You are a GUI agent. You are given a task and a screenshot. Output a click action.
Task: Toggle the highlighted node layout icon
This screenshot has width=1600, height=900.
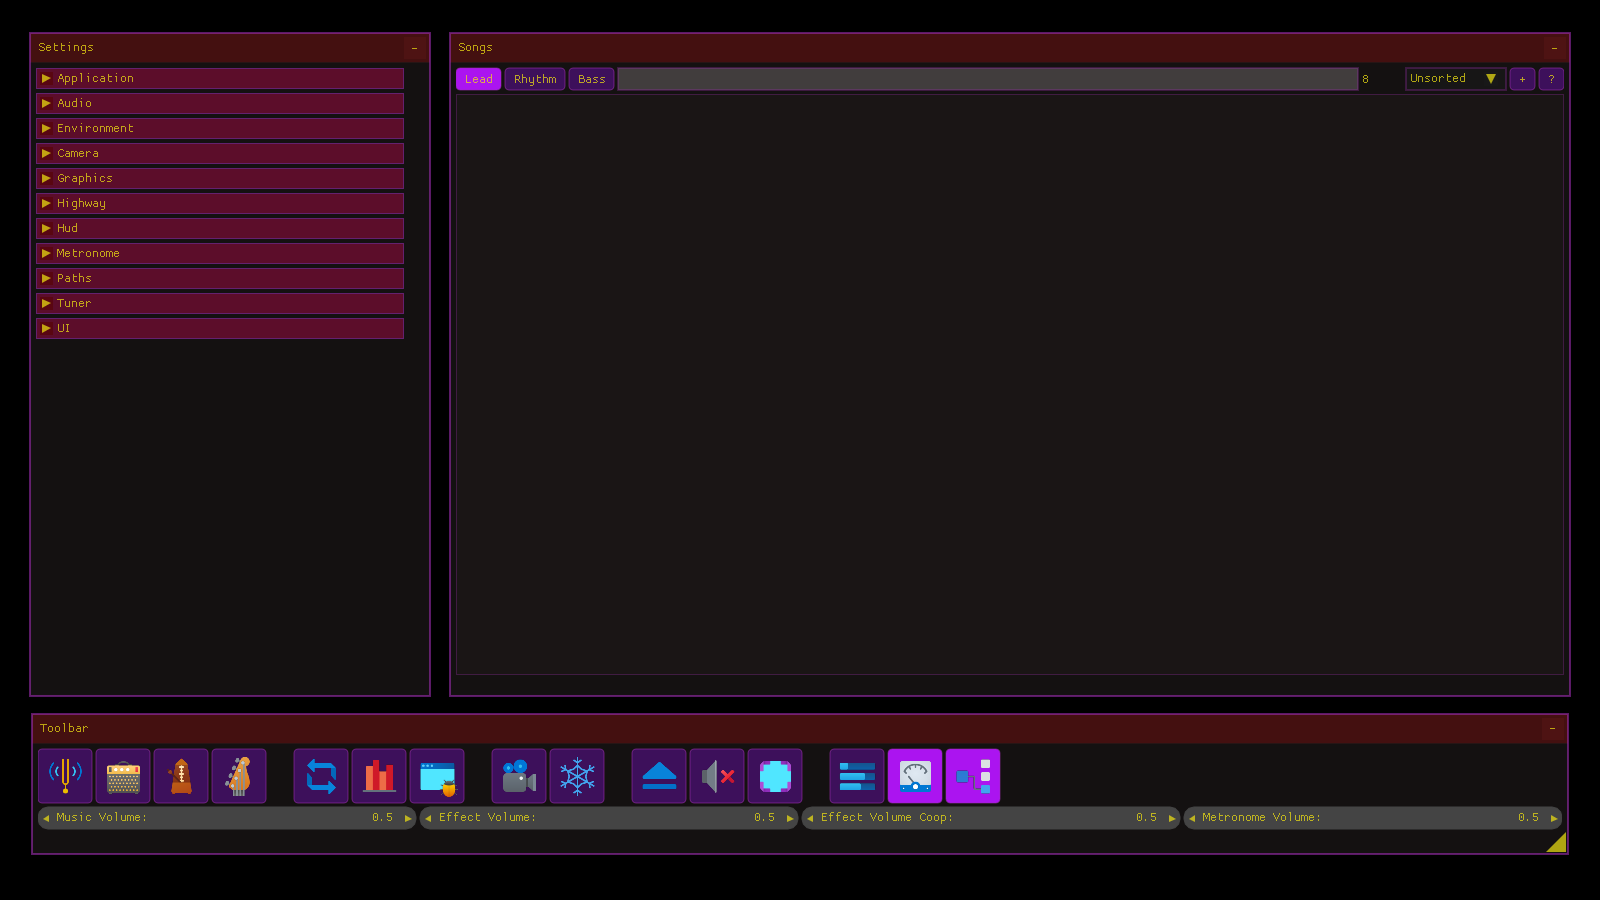click(973, 776)
